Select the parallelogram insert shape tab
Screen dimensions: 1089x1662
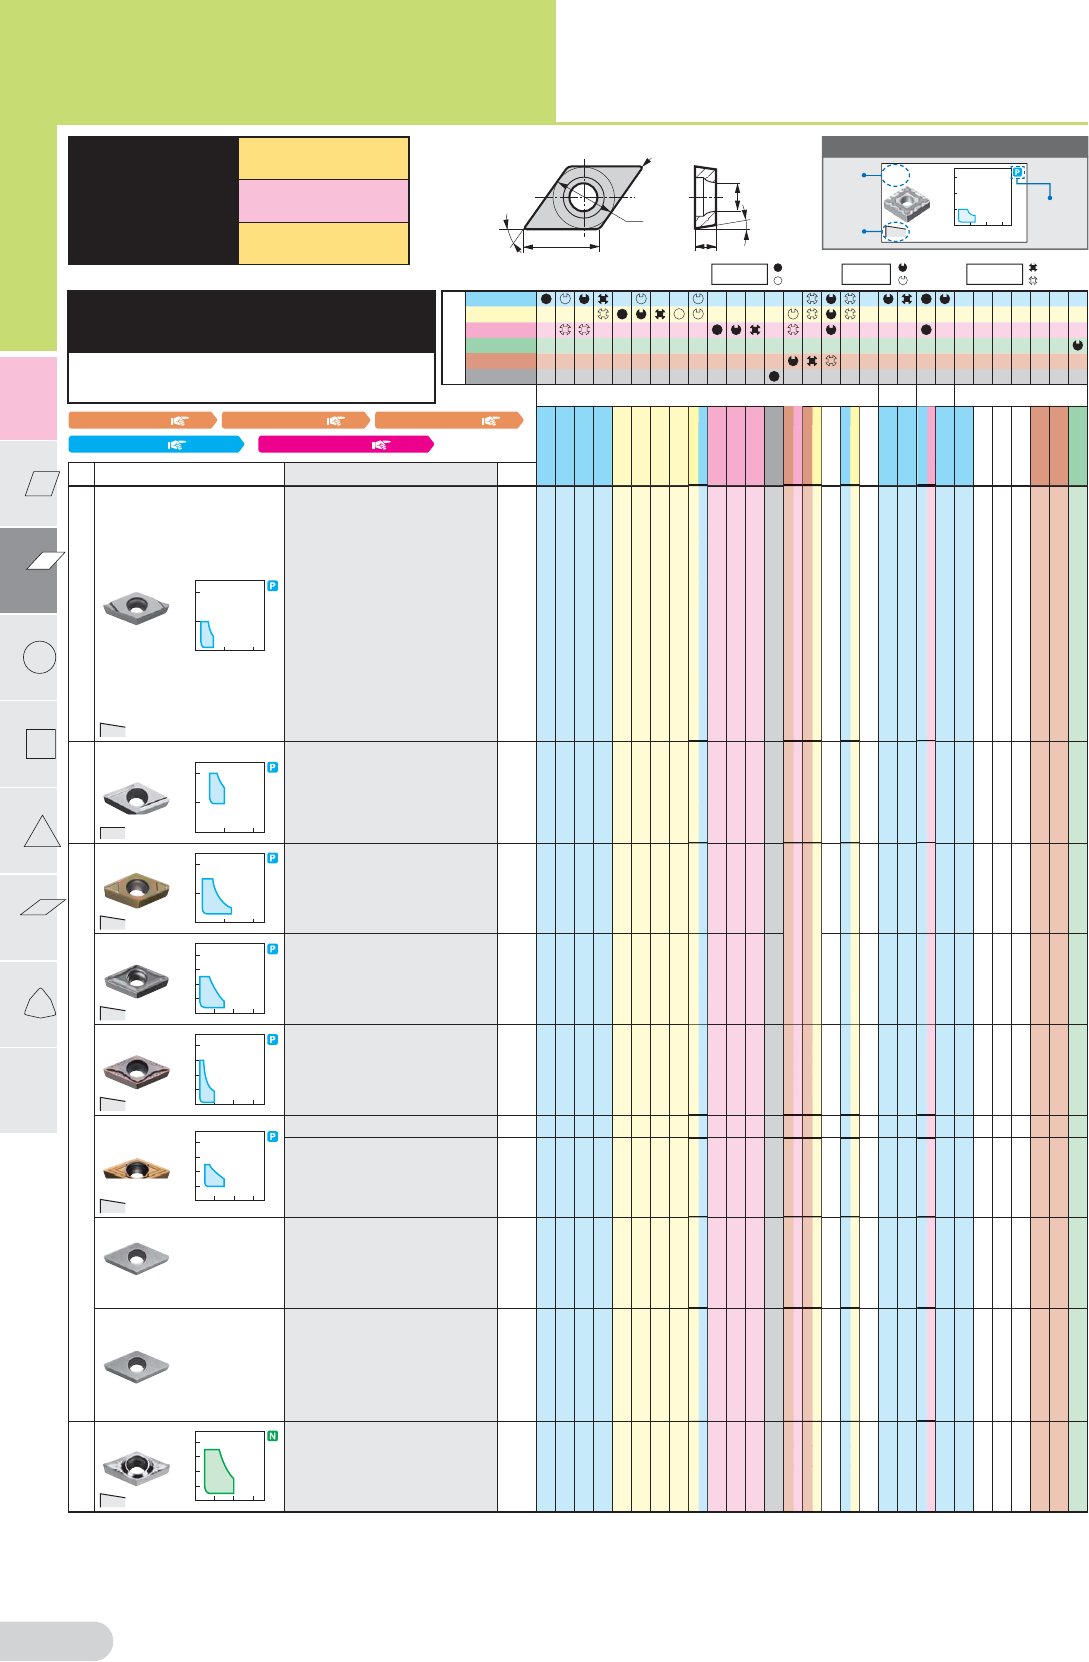[28, 483]
